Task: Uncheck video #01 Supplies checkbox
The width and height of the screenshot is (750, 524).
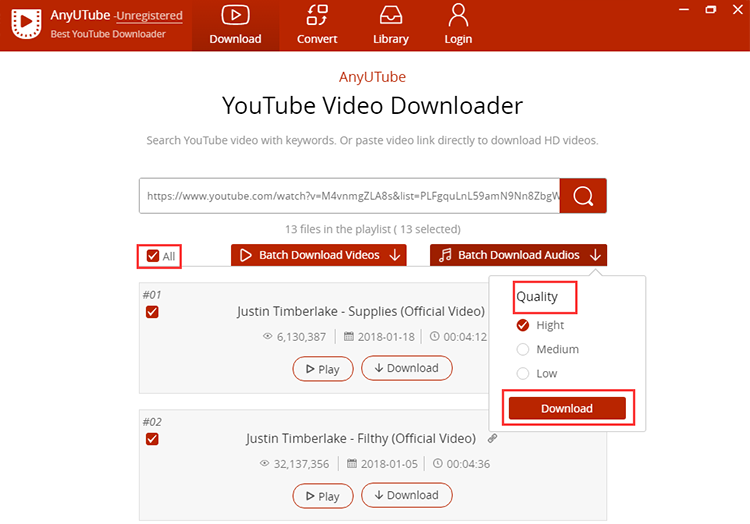Action: coord(152,312)
